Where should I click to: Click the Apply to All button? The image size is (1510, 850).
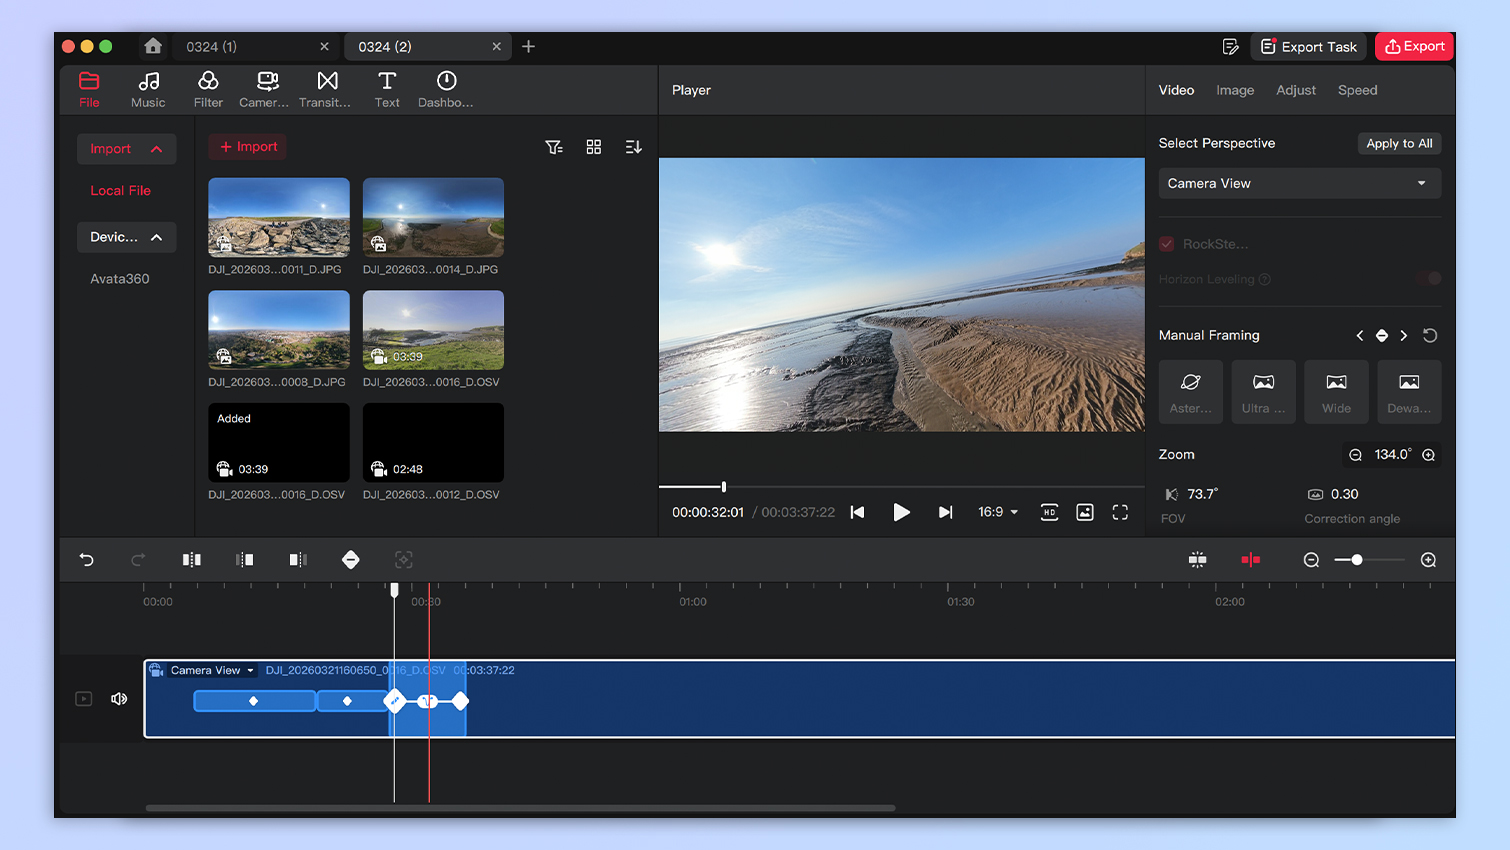1399,143
